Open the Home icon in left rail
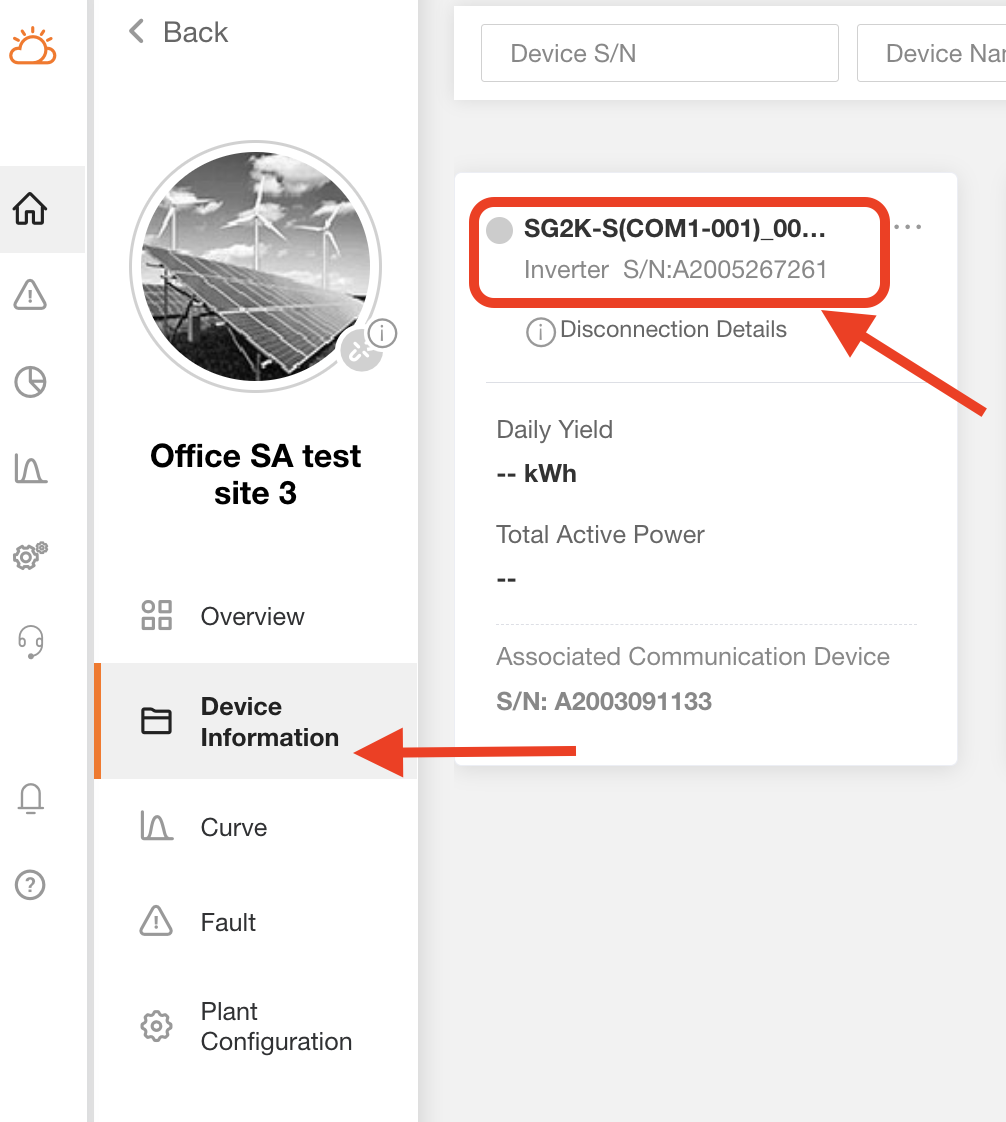Image resolution: width=1006 pixels, height=1122 pixels. point(30,210)
